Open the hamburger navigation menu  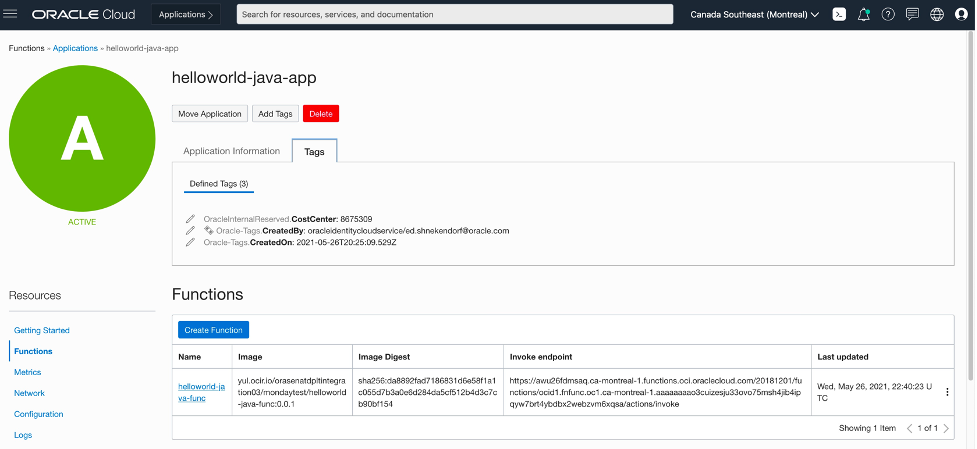tap(10, 14)
